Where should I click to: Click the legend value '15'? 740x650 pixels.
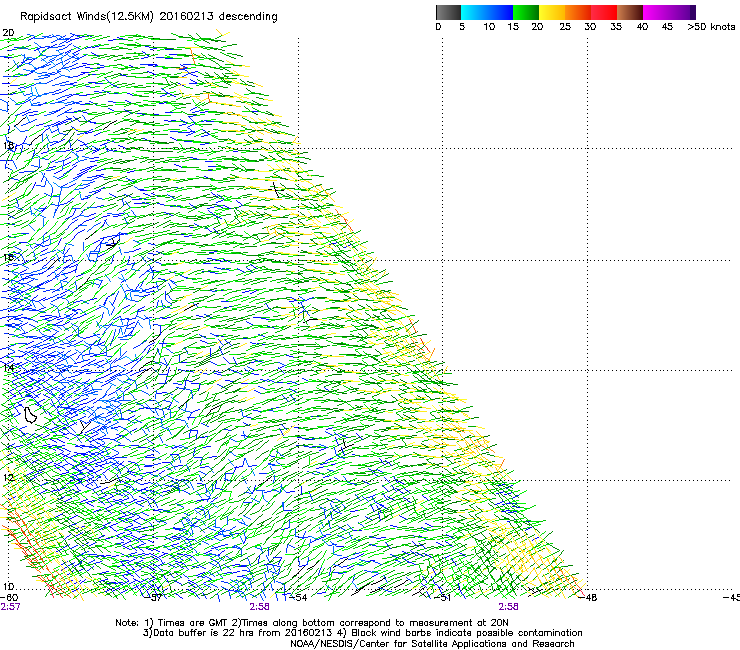[513, 27]
